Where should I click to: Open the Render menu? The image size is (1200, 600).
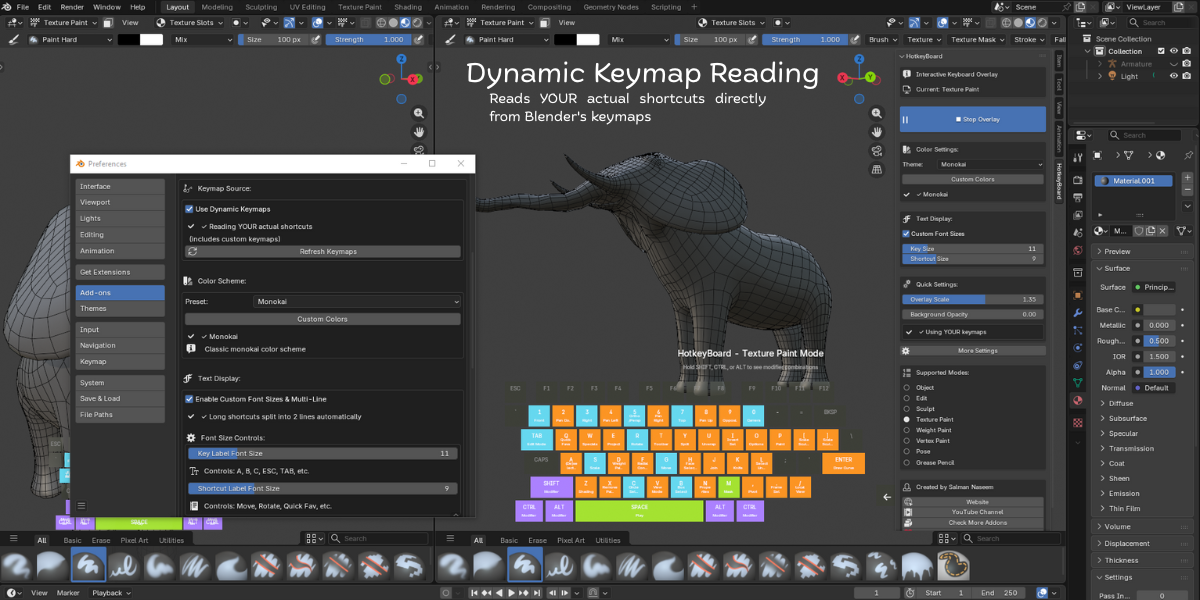click(x=72, y=7)
